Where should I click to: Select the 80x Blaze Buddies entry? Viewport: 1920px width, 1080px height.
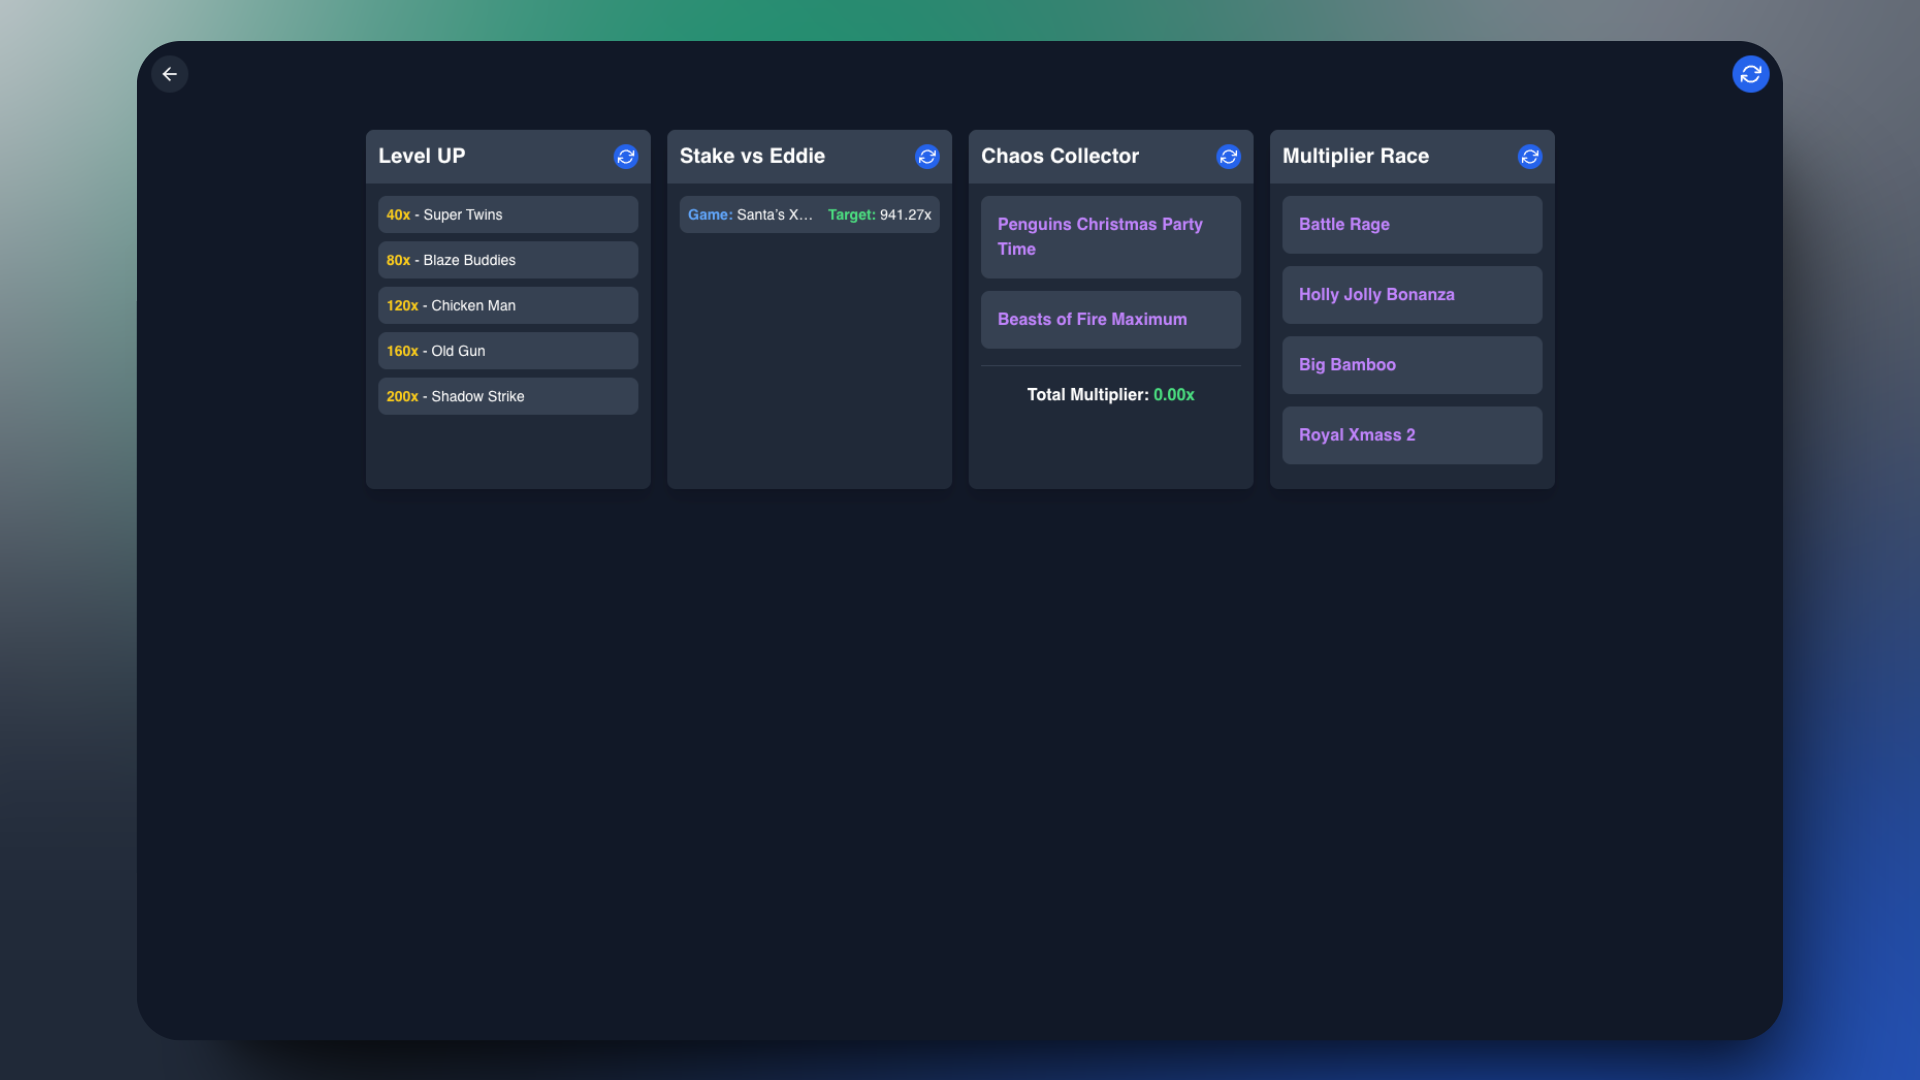coord(507,260)
